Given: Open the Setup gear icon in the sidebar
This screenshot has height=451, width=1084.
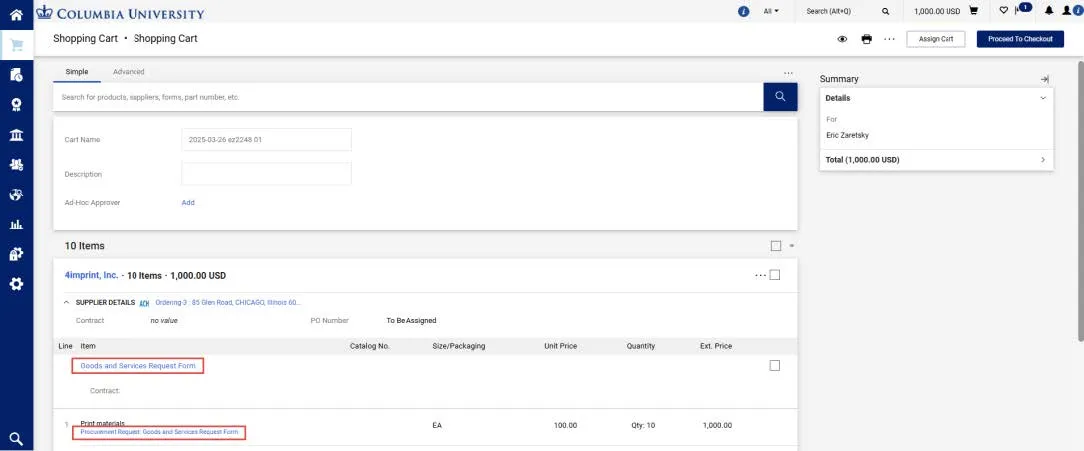Looking at the screenshot, I should [x=16, y=284].
